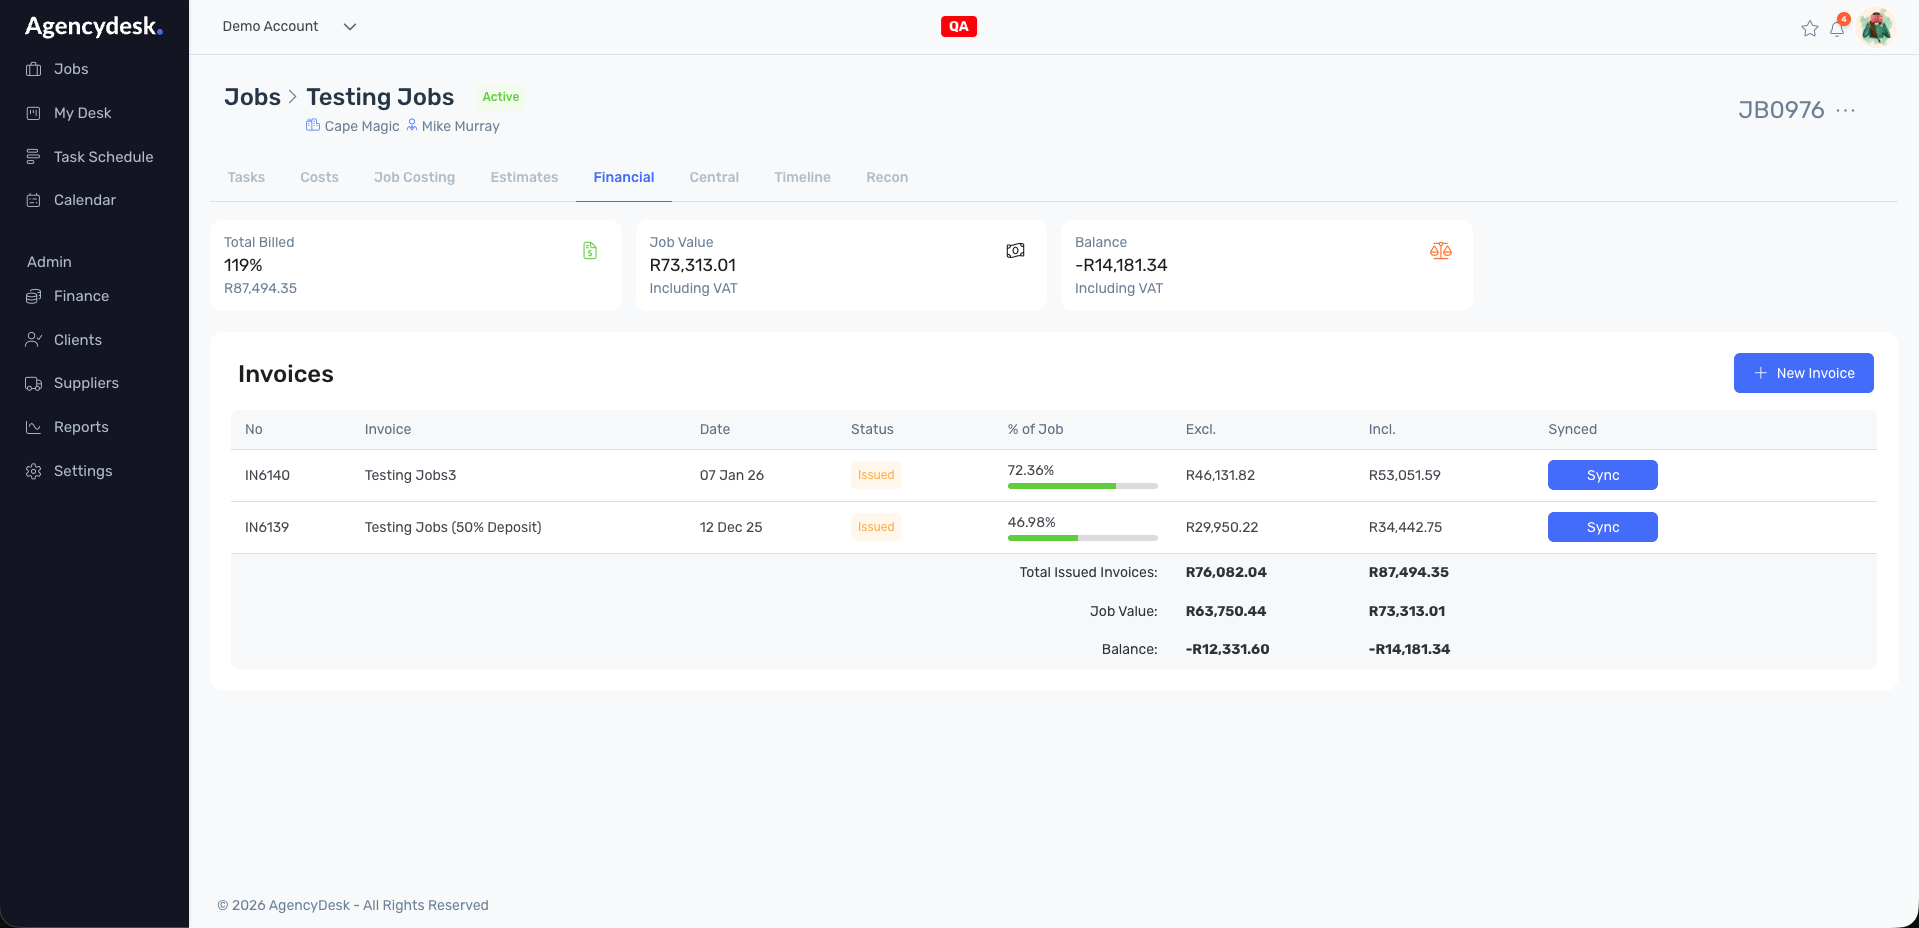
Task: Click the Cape Magic client link
Action: pyautogui.click(x=361, y=126)
